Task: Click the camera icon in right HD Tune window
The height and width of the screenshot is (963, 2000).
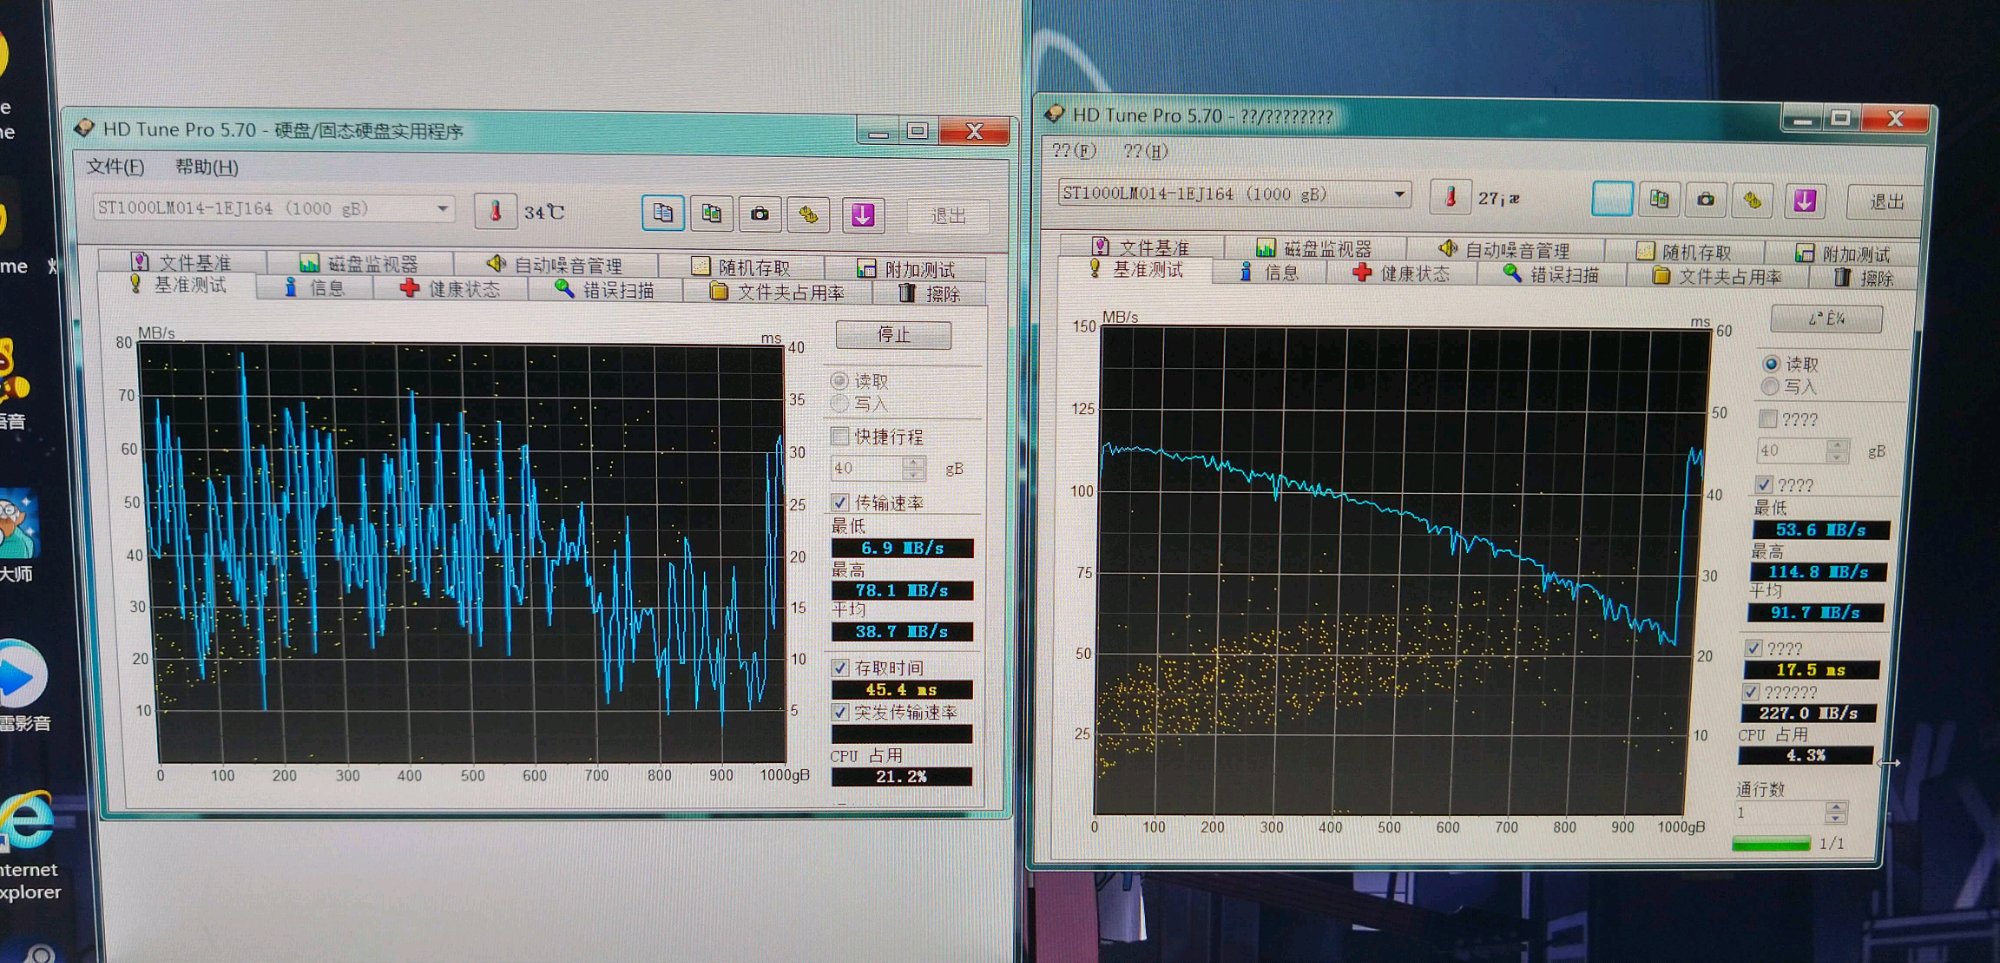Action: [x=1706, y=200]
